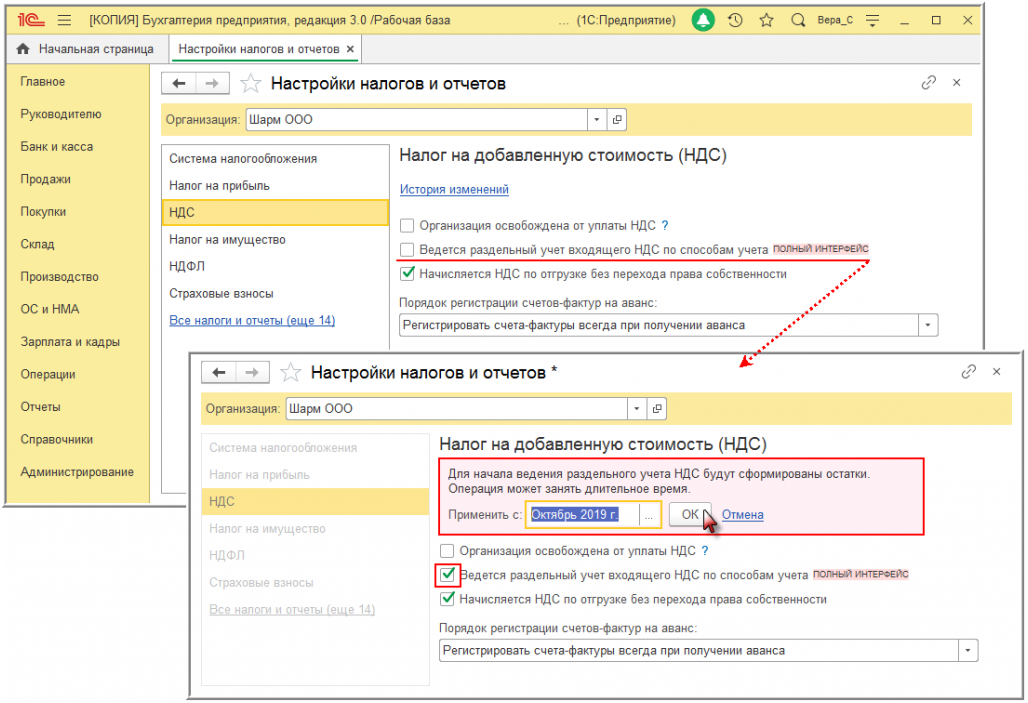
Task: Open Руководителю section in sidebar
Action: point(61,114)
